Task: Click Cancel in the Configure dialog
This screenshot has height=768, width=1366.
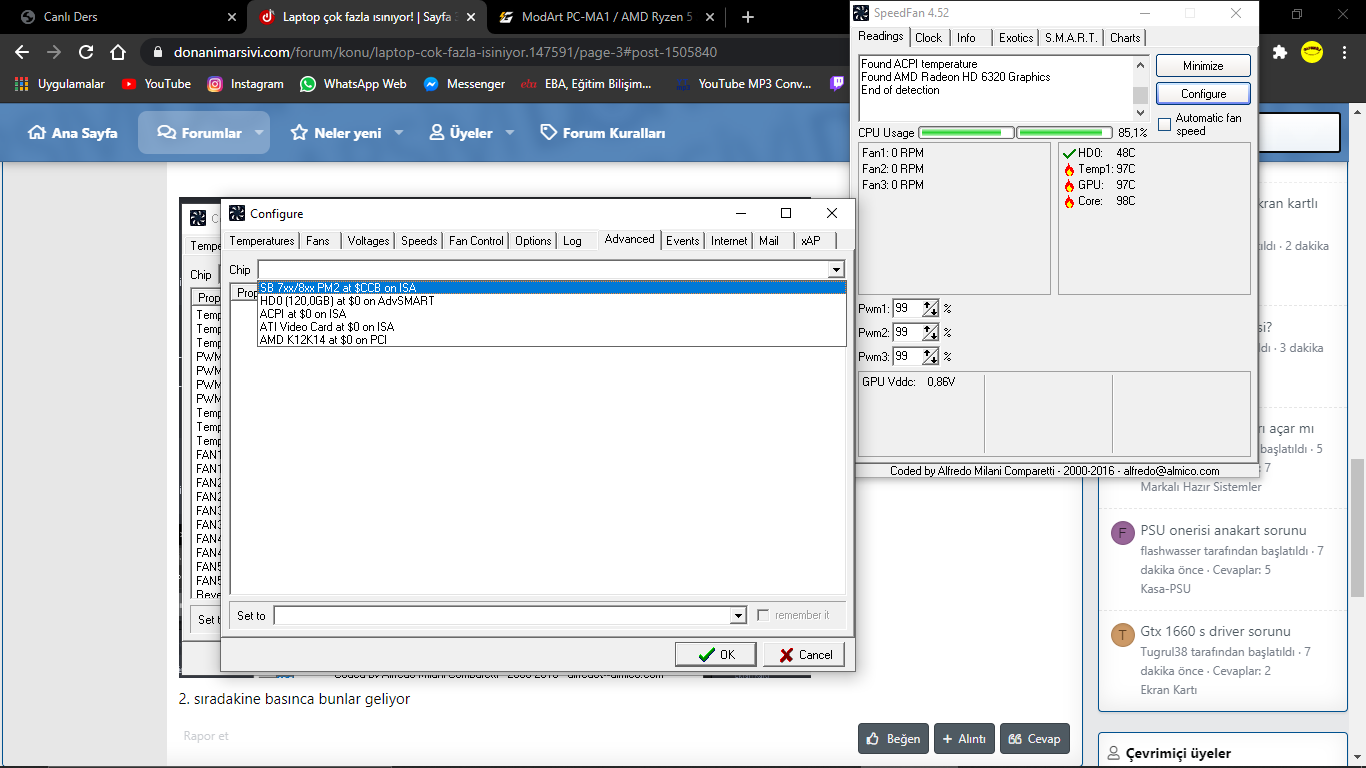Action: 804,655
